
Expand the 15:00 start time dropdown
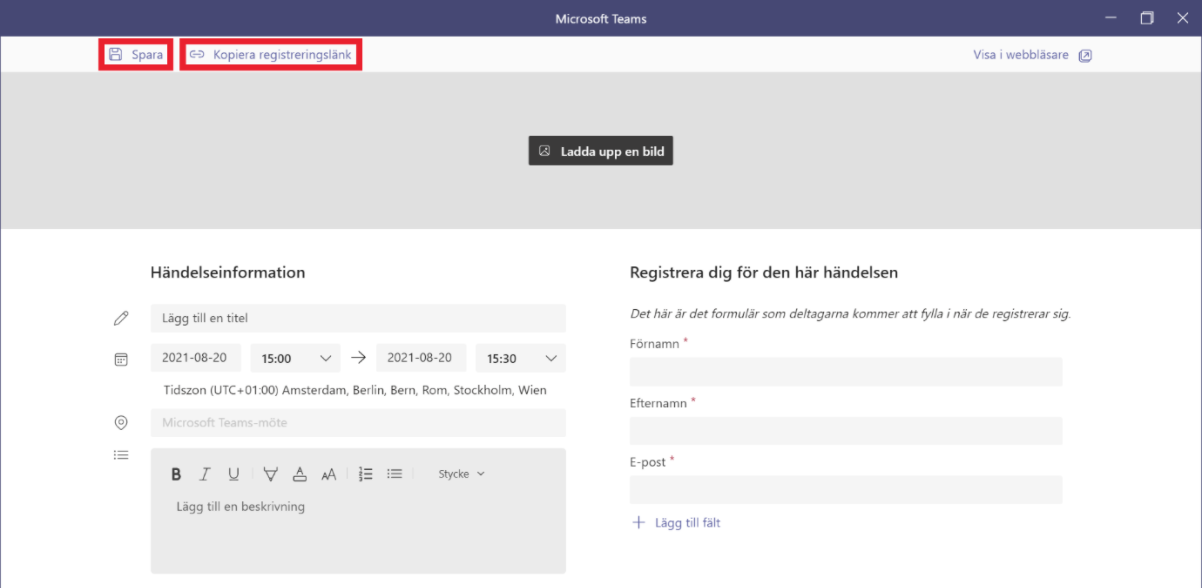(295, 358)
